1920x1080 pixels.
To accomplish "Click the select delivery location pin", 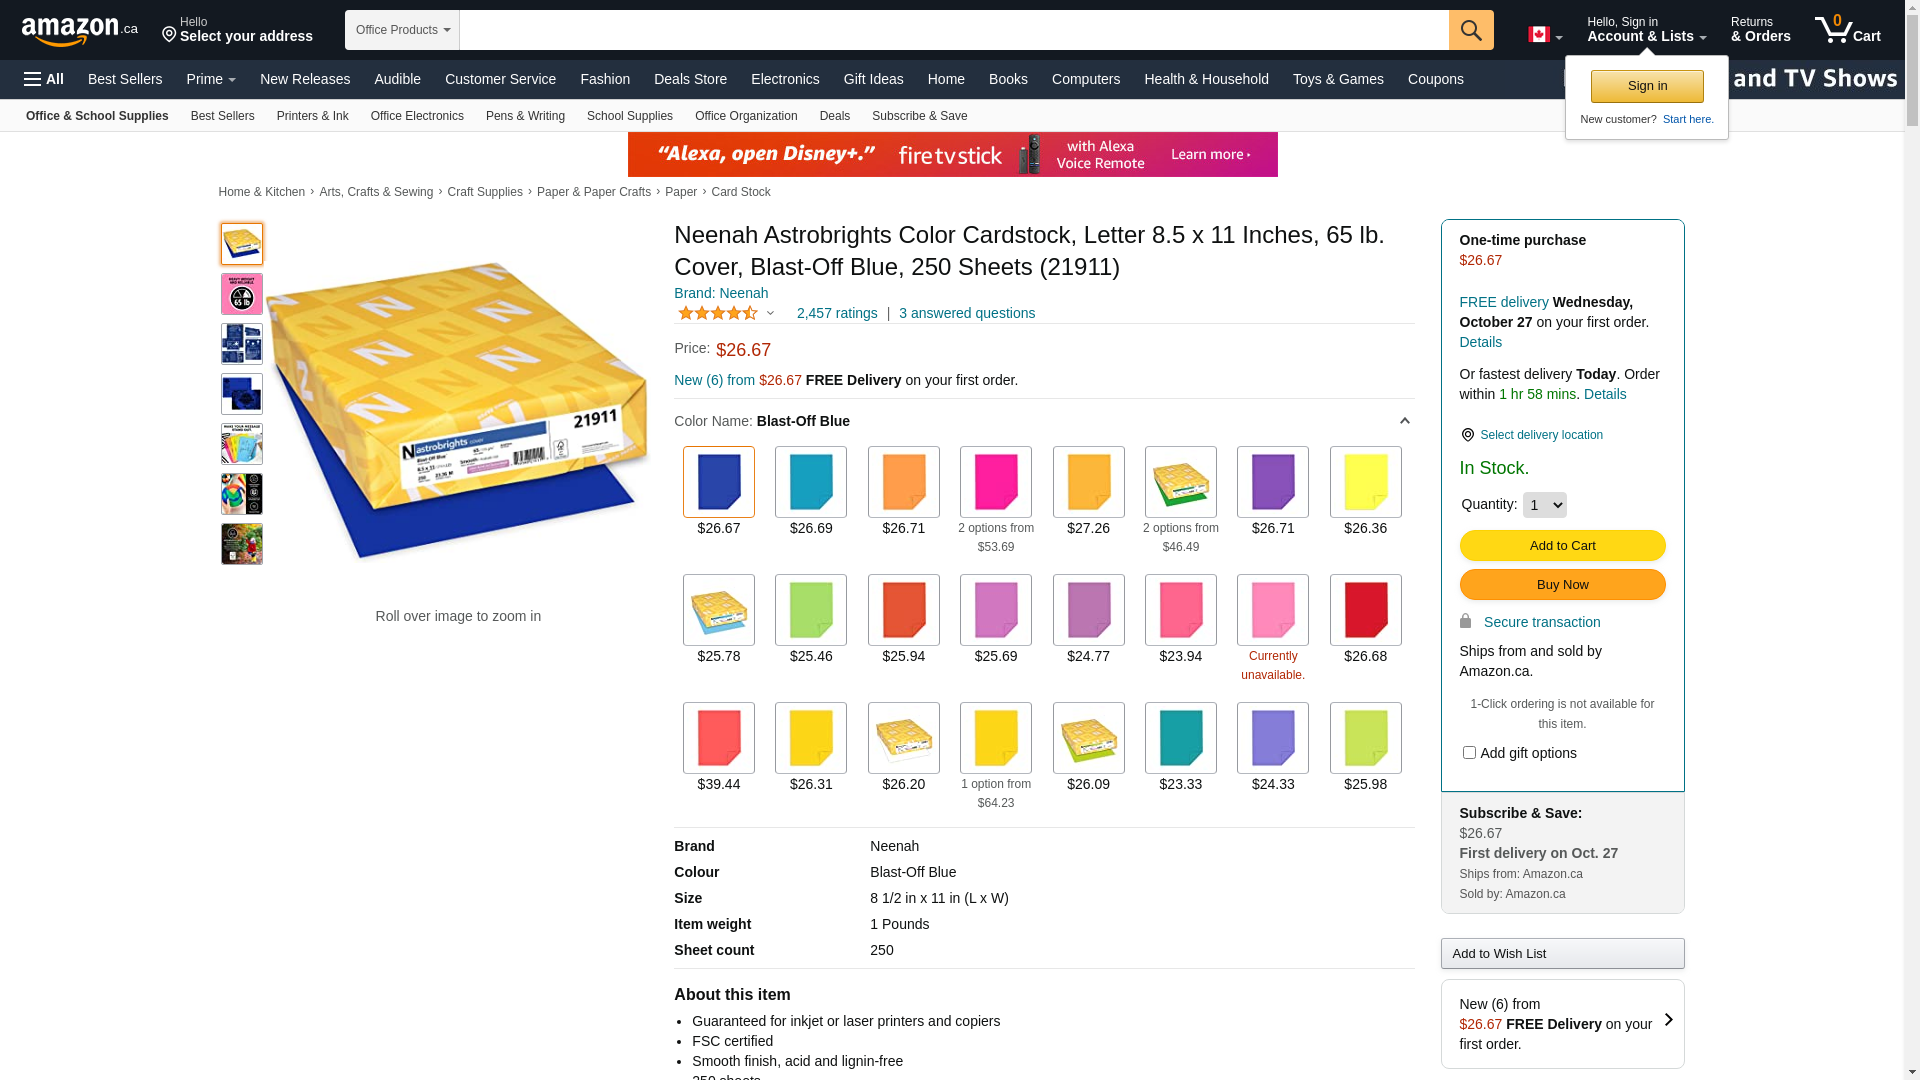I will pos(1467,435).
